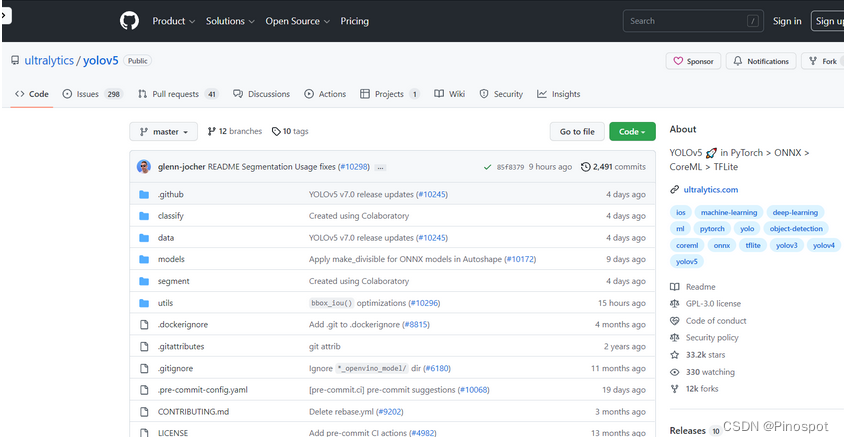
Task: Open the Pull requests tab
Action: tap(178, 94)
